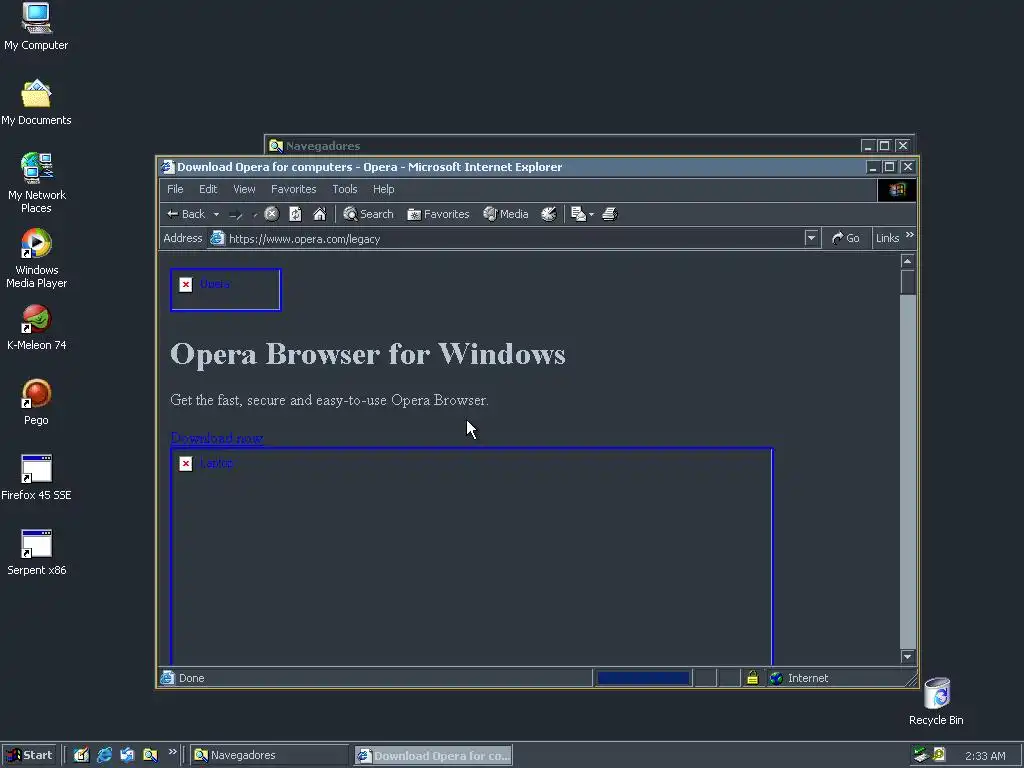Open the File menu
This screenshot has width=1024, height=768.
coord(175,189)
